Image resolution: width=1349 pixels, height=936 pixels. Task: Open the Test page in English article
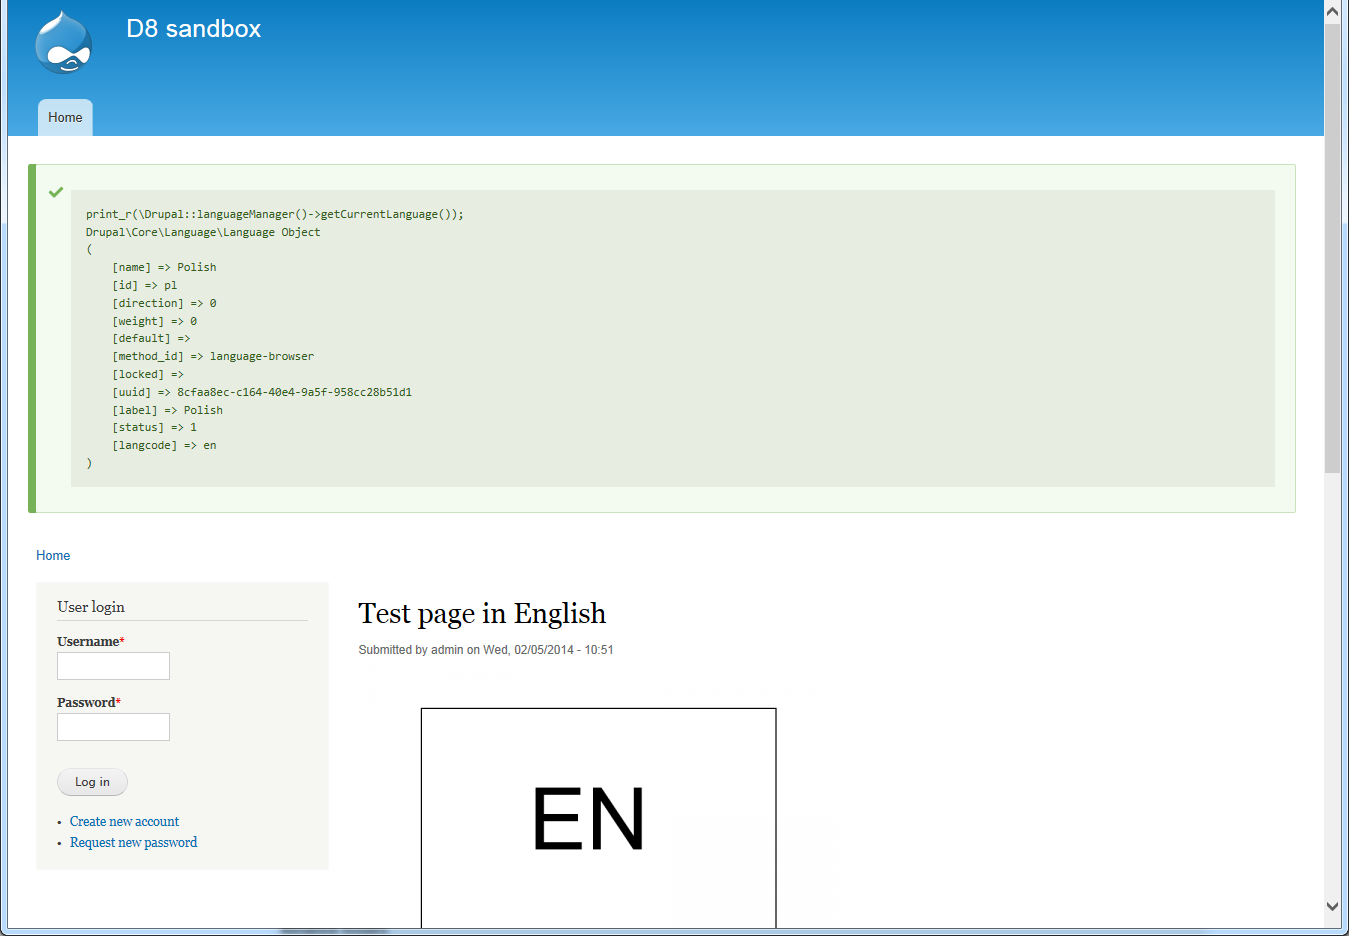coord(482,613)
